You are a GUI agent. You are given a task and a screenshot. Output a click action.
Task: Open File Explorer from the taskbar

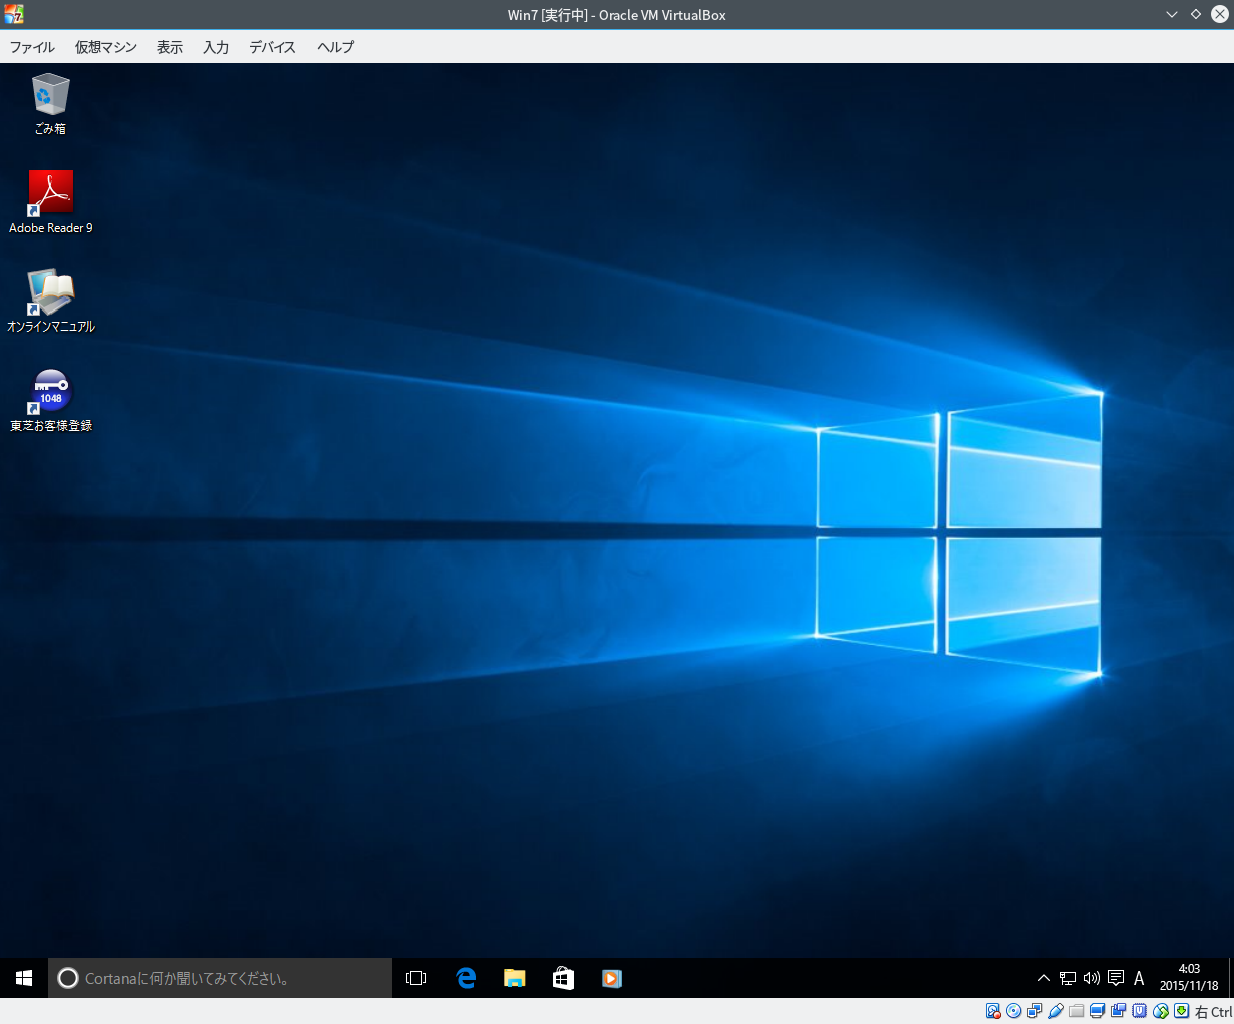[x=515, y=978]
